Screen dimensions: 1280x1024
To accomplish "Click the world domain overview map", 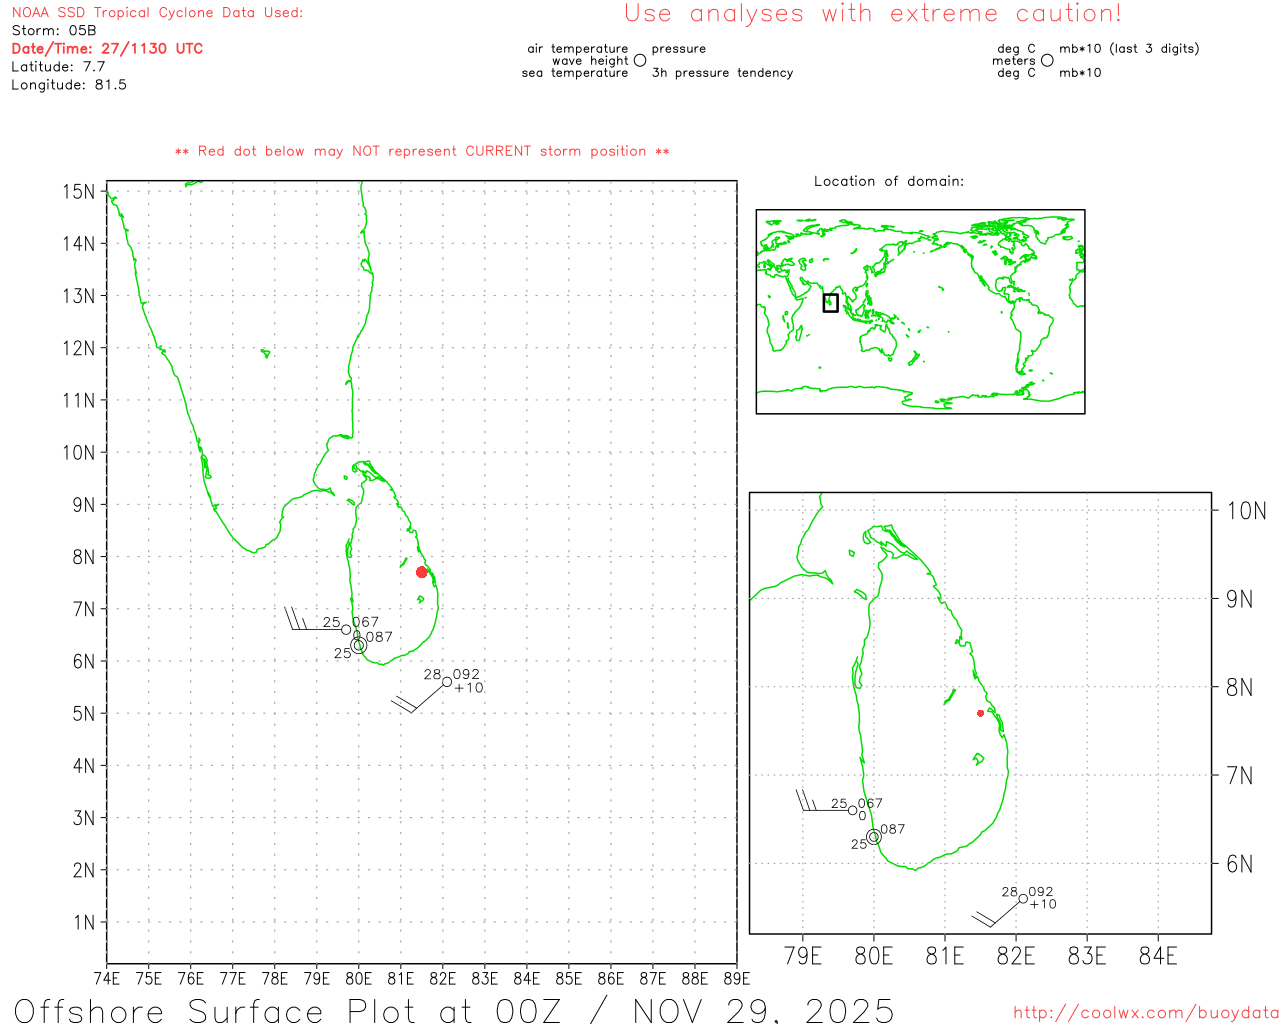I will point(920,312).
